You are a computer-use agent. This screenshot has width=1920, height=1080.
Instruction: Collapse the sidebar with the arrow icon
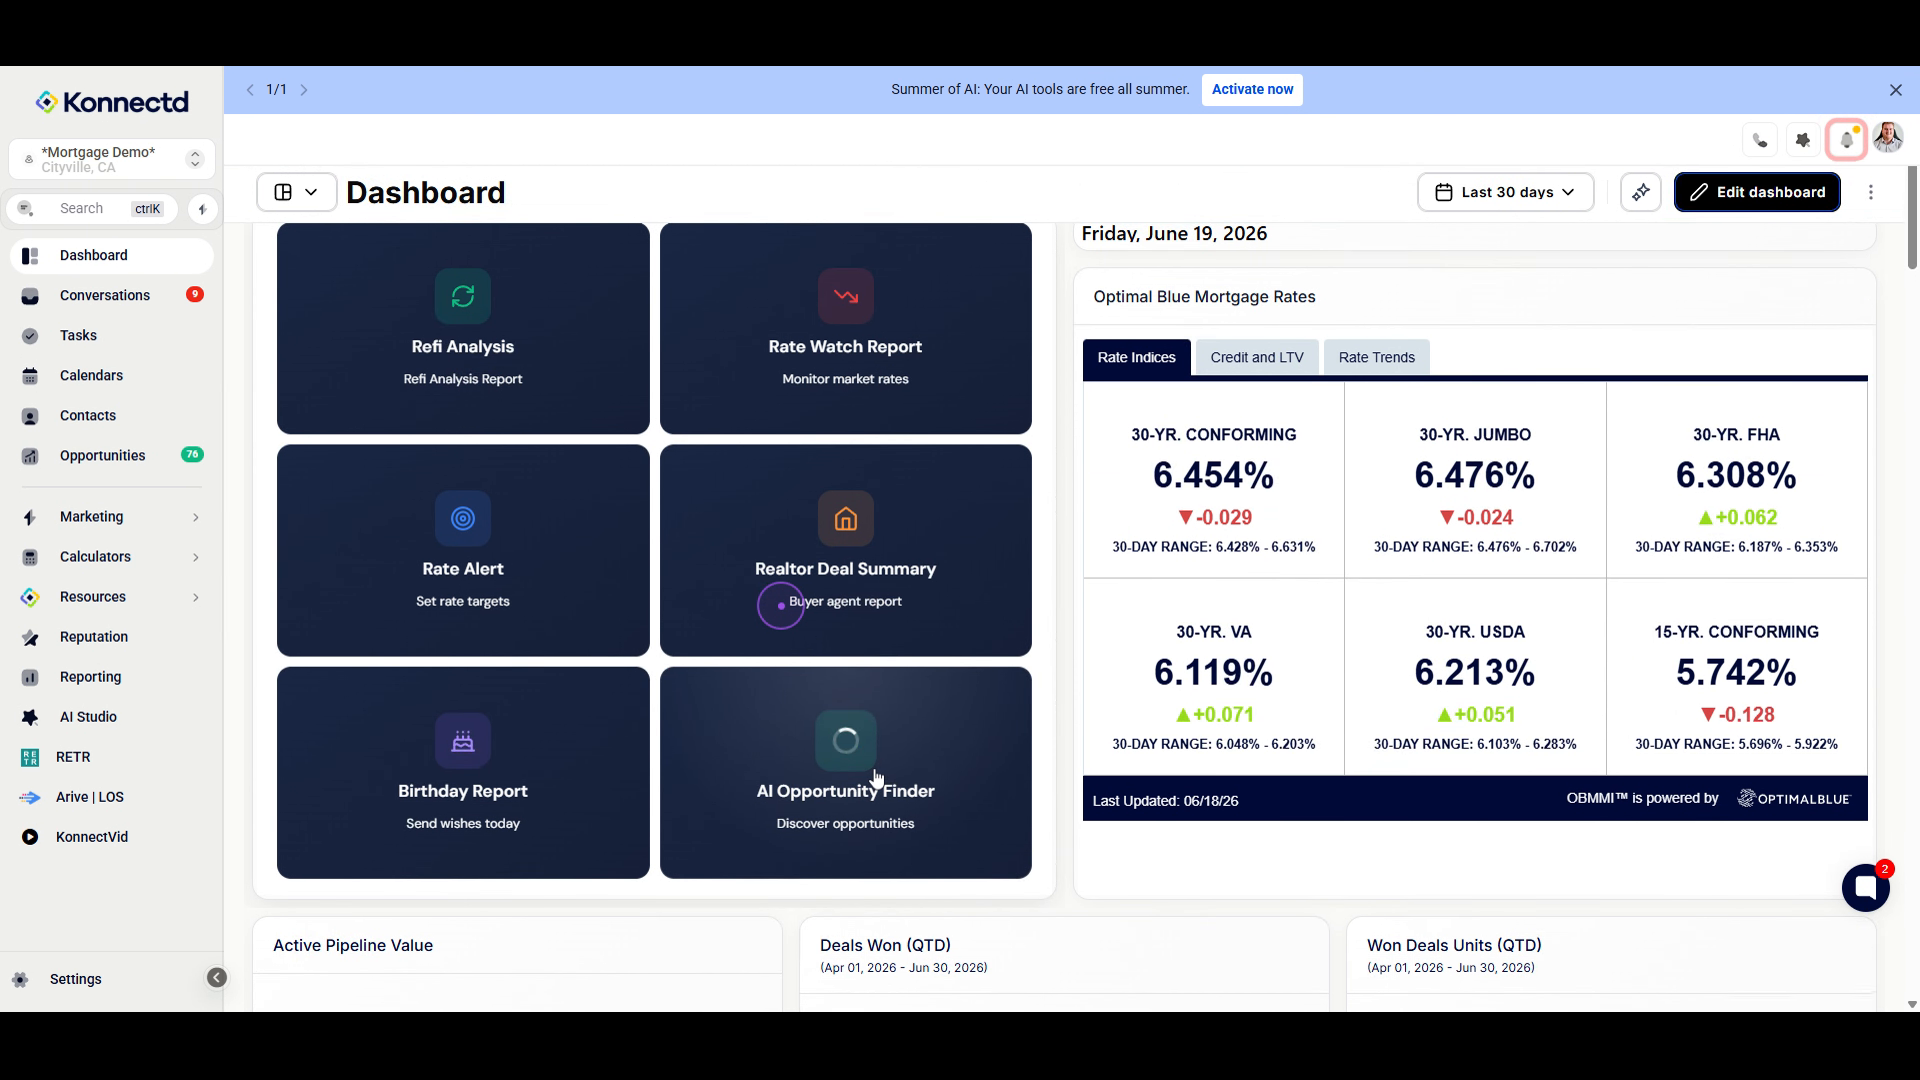click(x=217, y=978)
